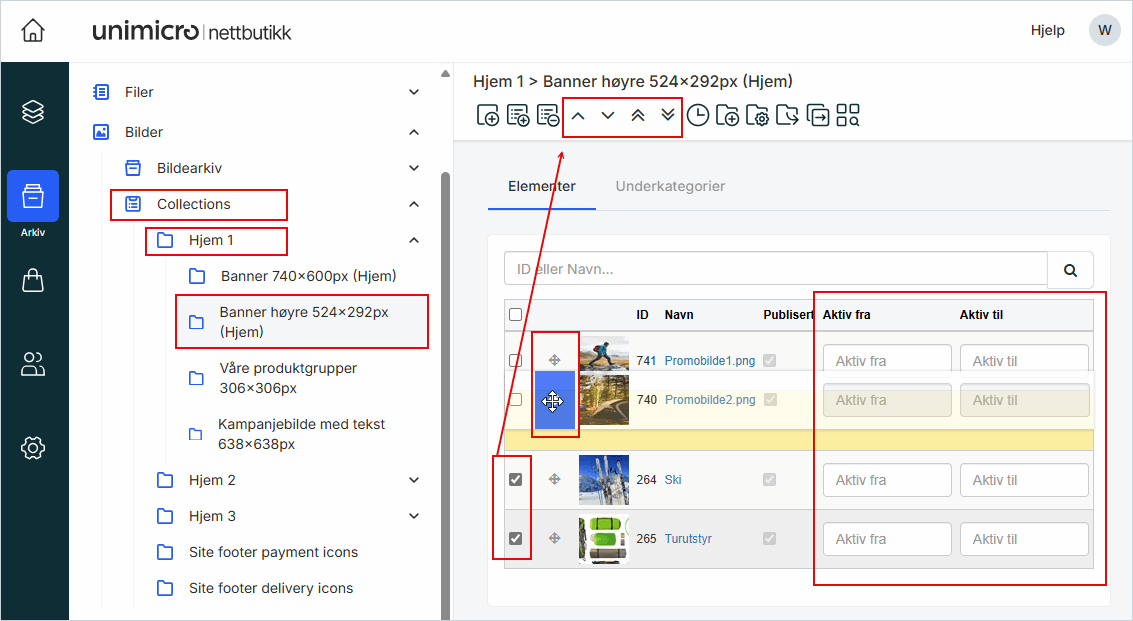Move selected elements to bottom with double-down arrow

(668, 116)
